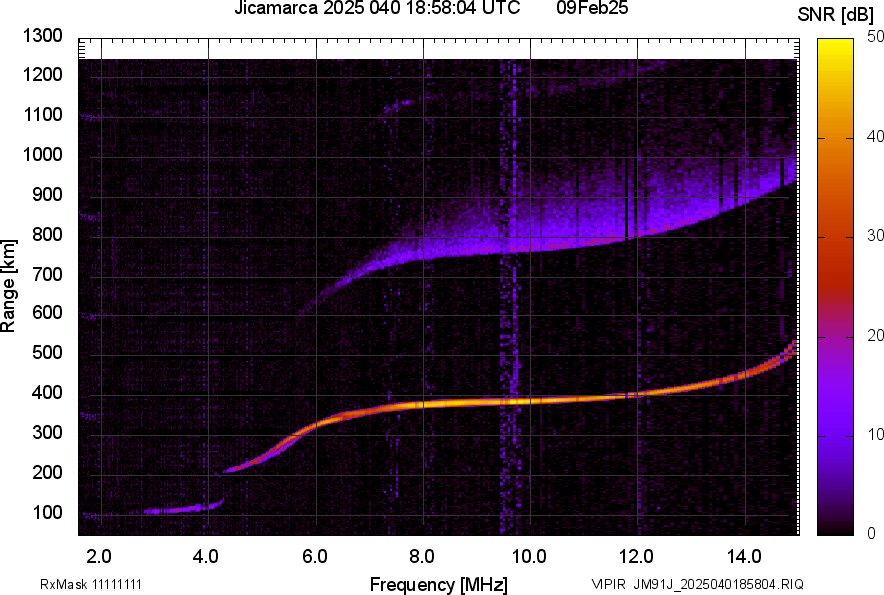The height and width of the screenshot is (595, 884).
Task: Click the range tick label '200'
Action: [47, 473]
